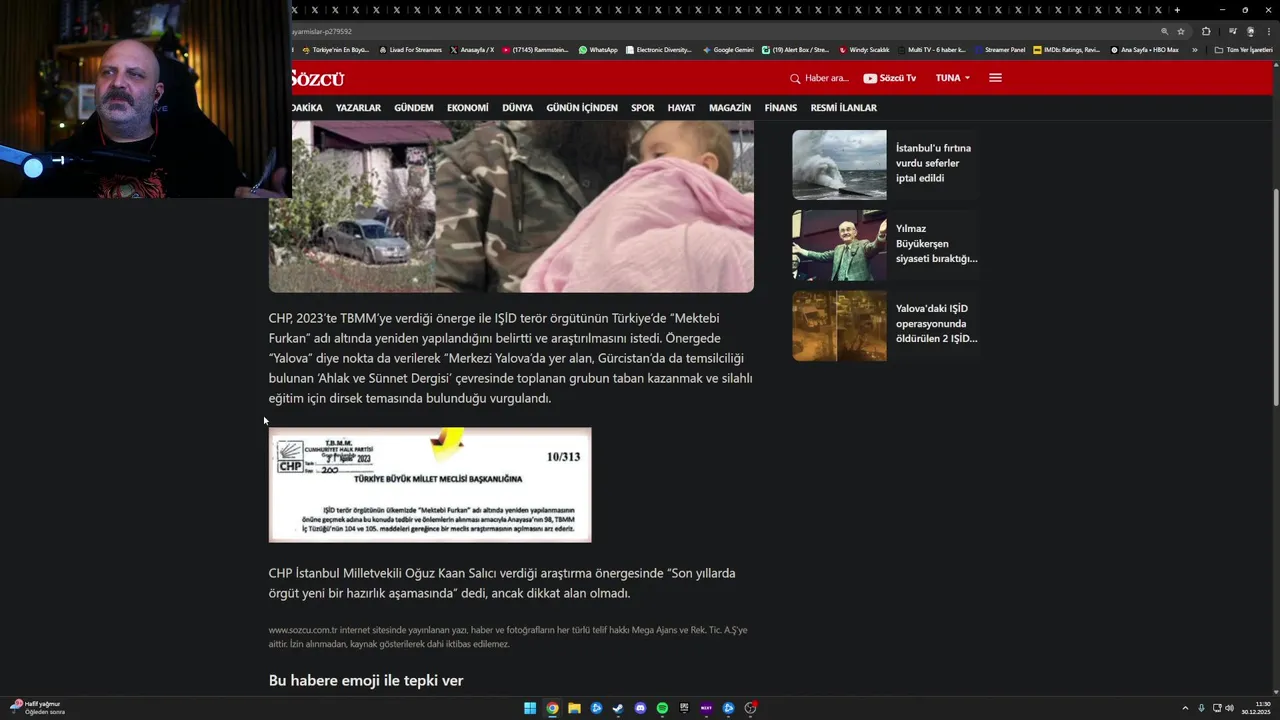Open the clock showing 11:30
The image size is (1280, 720).
click(x=1256, y=708)
